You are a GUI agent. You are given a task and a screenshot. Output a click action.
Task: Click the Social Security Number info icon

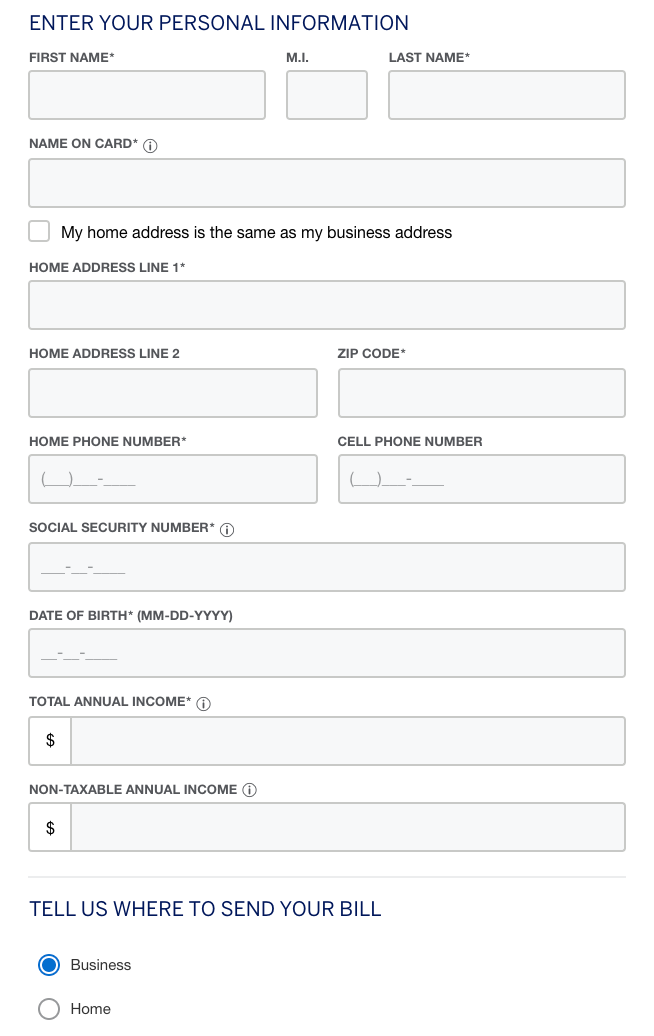tap(227, 529)
